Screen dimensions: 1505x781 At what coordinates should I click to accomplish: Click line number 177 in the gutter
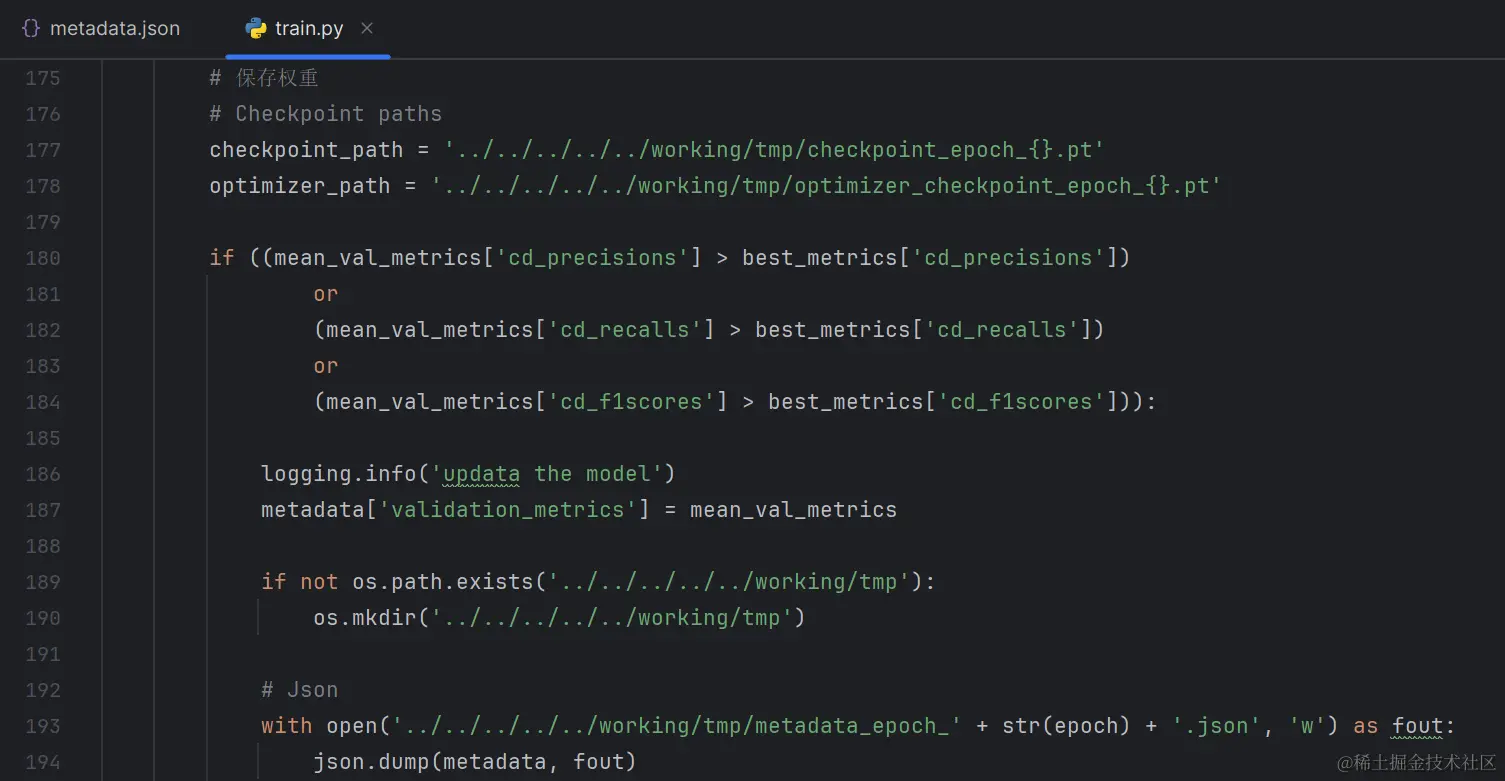(x=43, y=150)
